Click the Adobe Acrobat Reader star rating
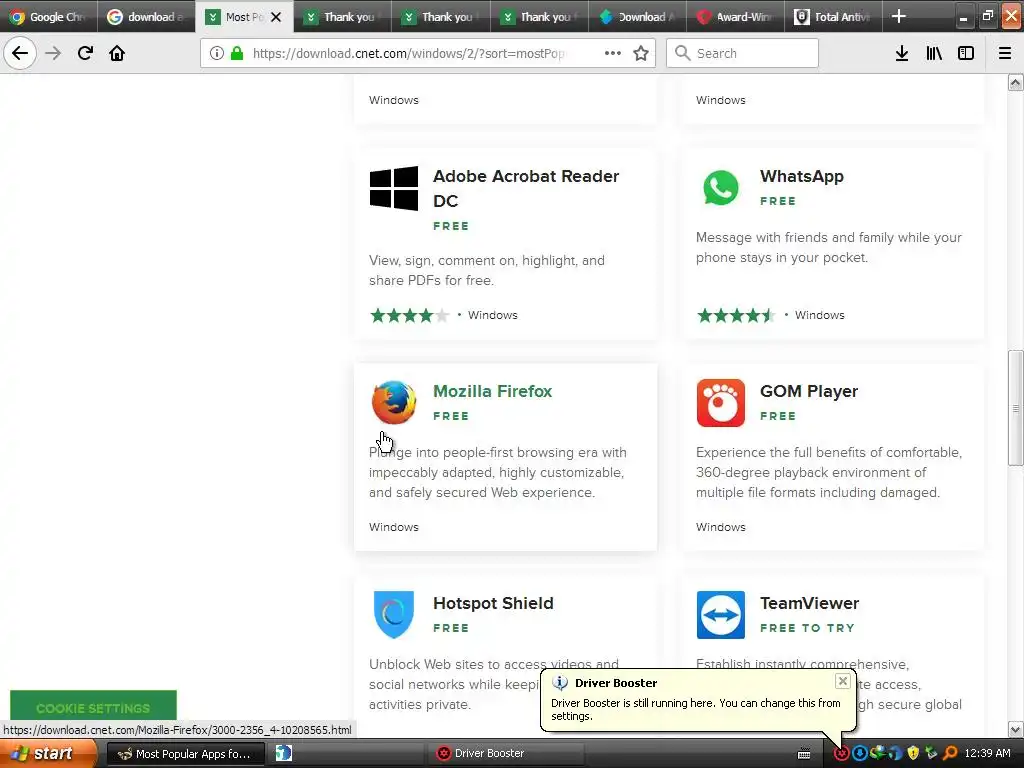This screenshot has width=1024, height=768. point(409,315)
